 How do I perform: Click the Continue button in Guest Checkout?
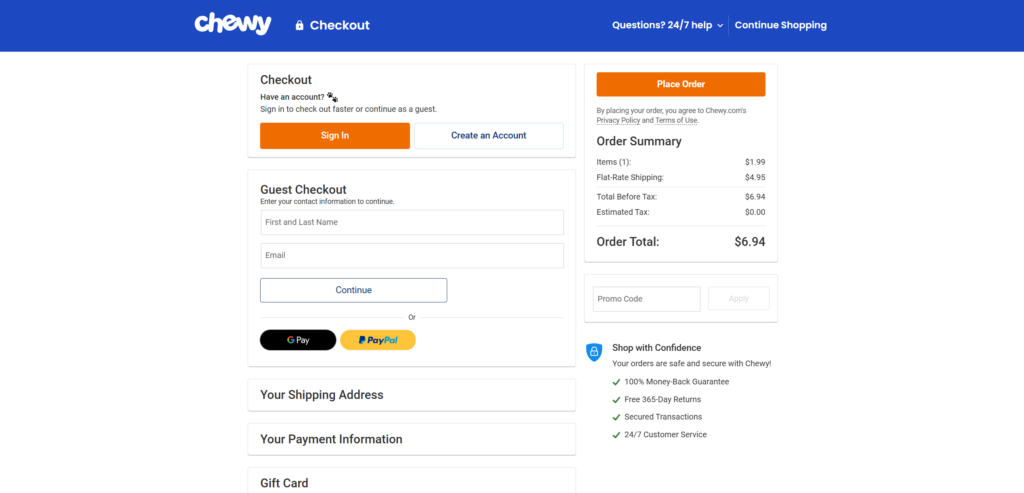353,290
